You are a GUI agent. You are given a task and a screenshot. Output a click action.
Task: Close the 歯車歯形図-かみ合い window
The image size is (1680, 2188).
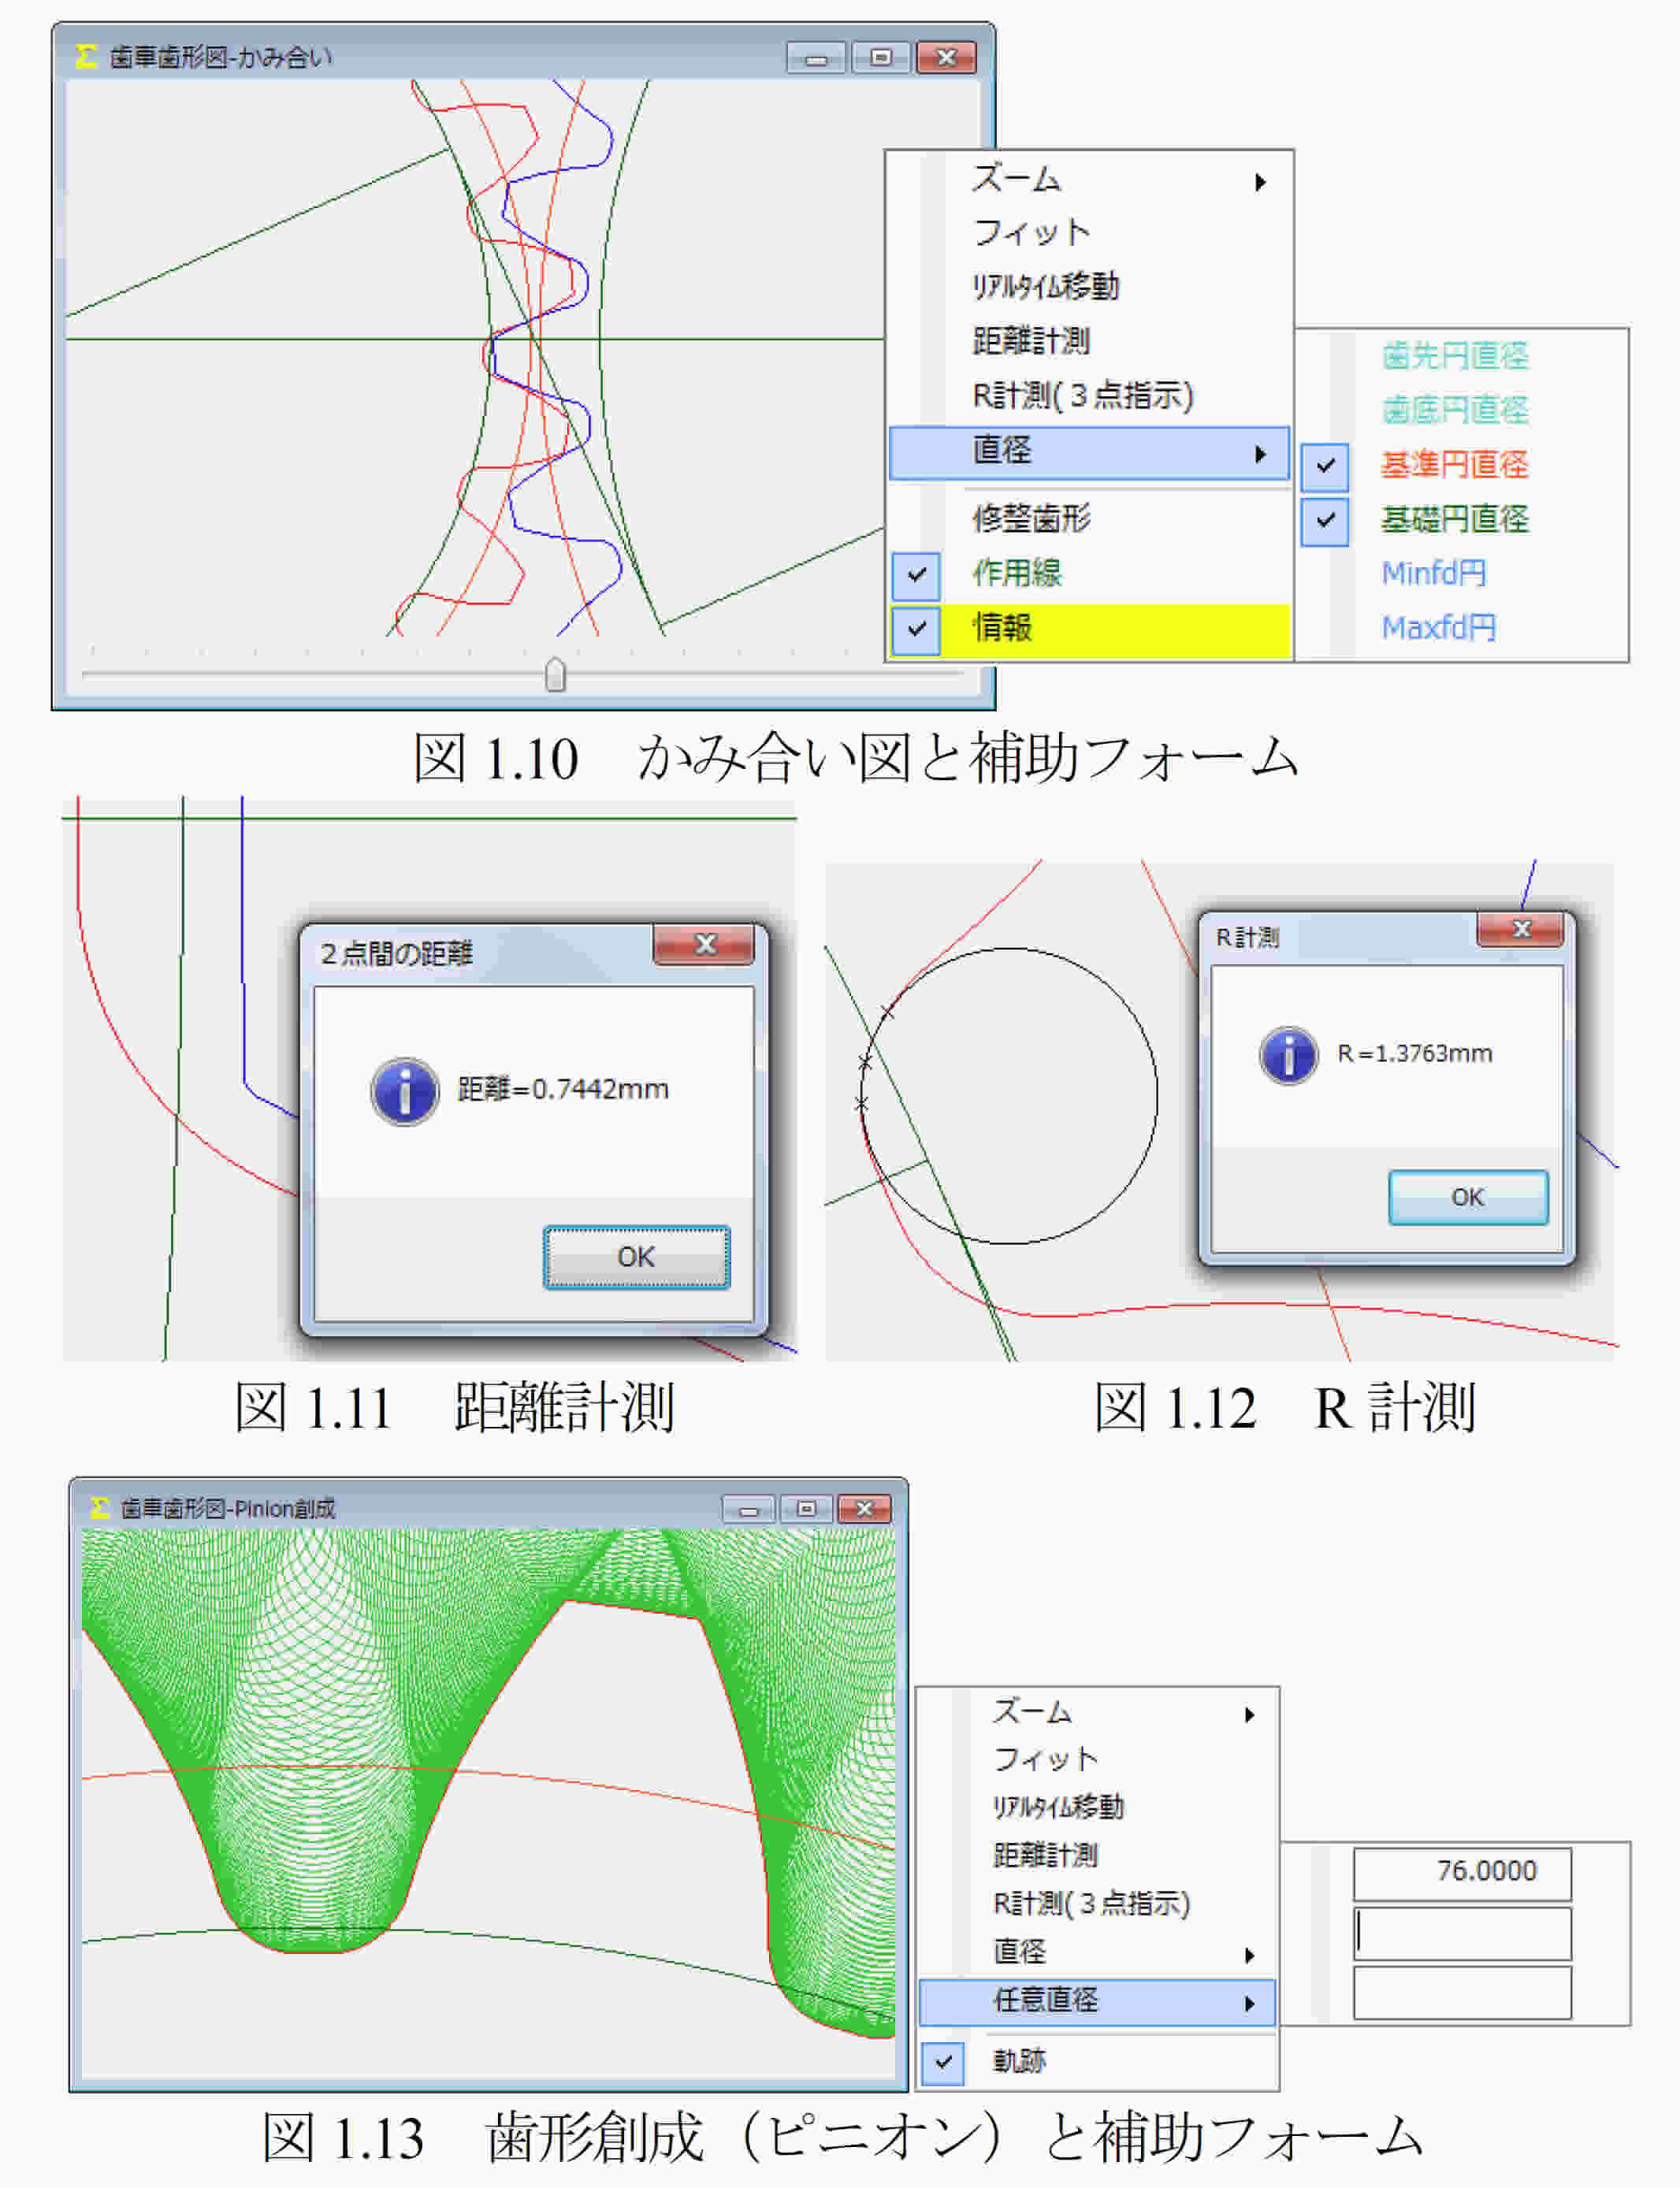pos(946,58)
